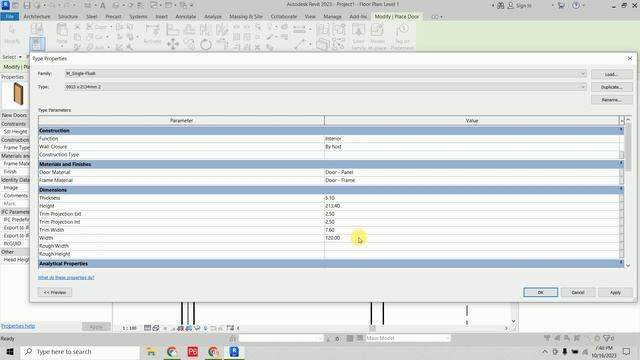Click the Function value 'Interior'
This screenshot has width=640, height=360.
coord(333,139)
